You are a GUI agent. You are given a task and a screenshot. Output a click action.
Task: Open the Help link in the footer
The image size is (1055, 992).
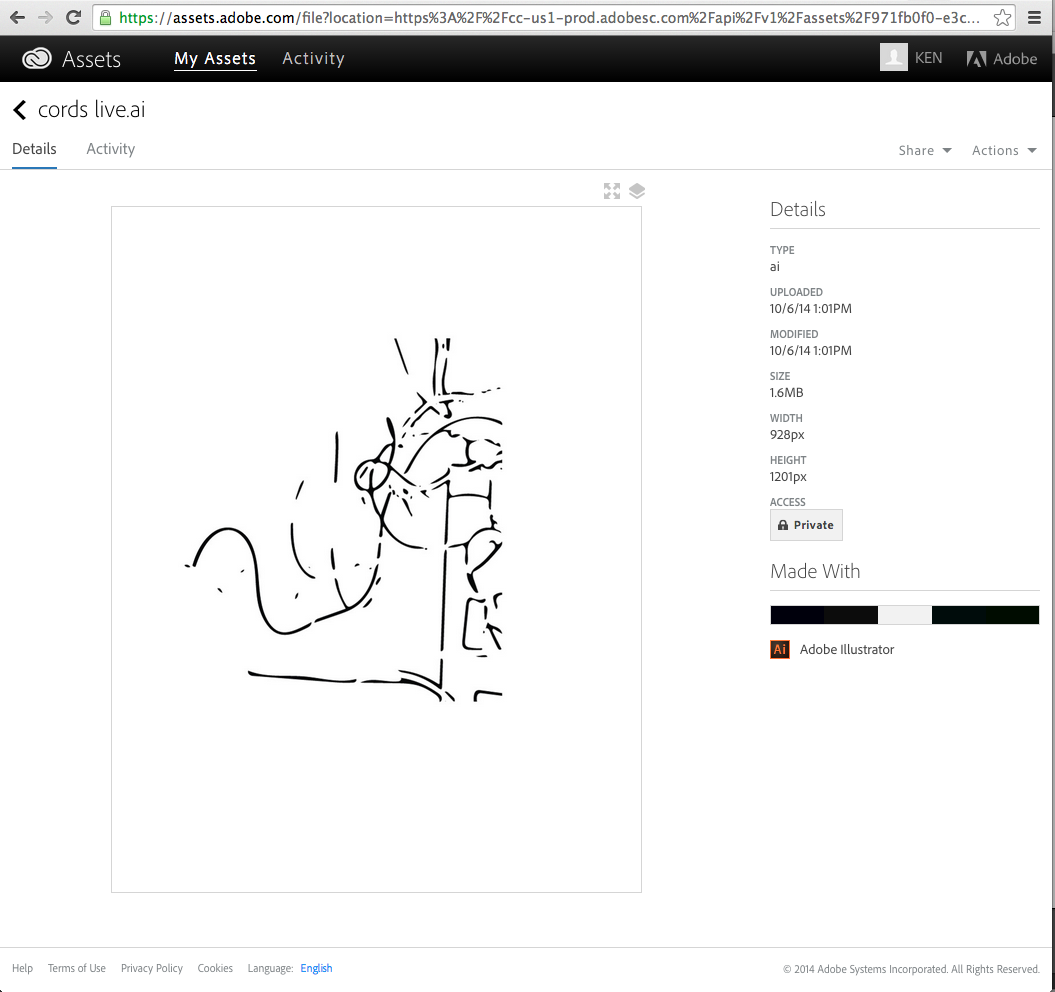(x=22, y=968)
